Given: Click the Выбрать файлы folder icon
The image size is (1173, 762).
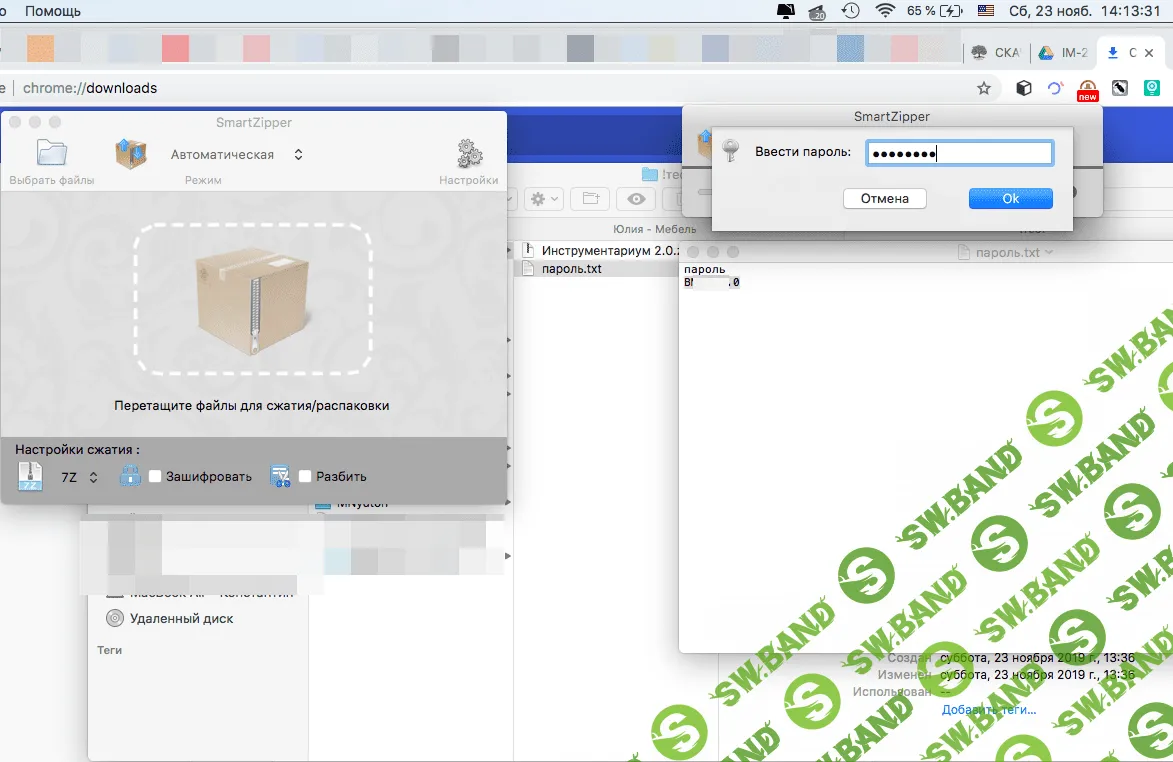Looking at the screenshot, I should tap(51, 153).
